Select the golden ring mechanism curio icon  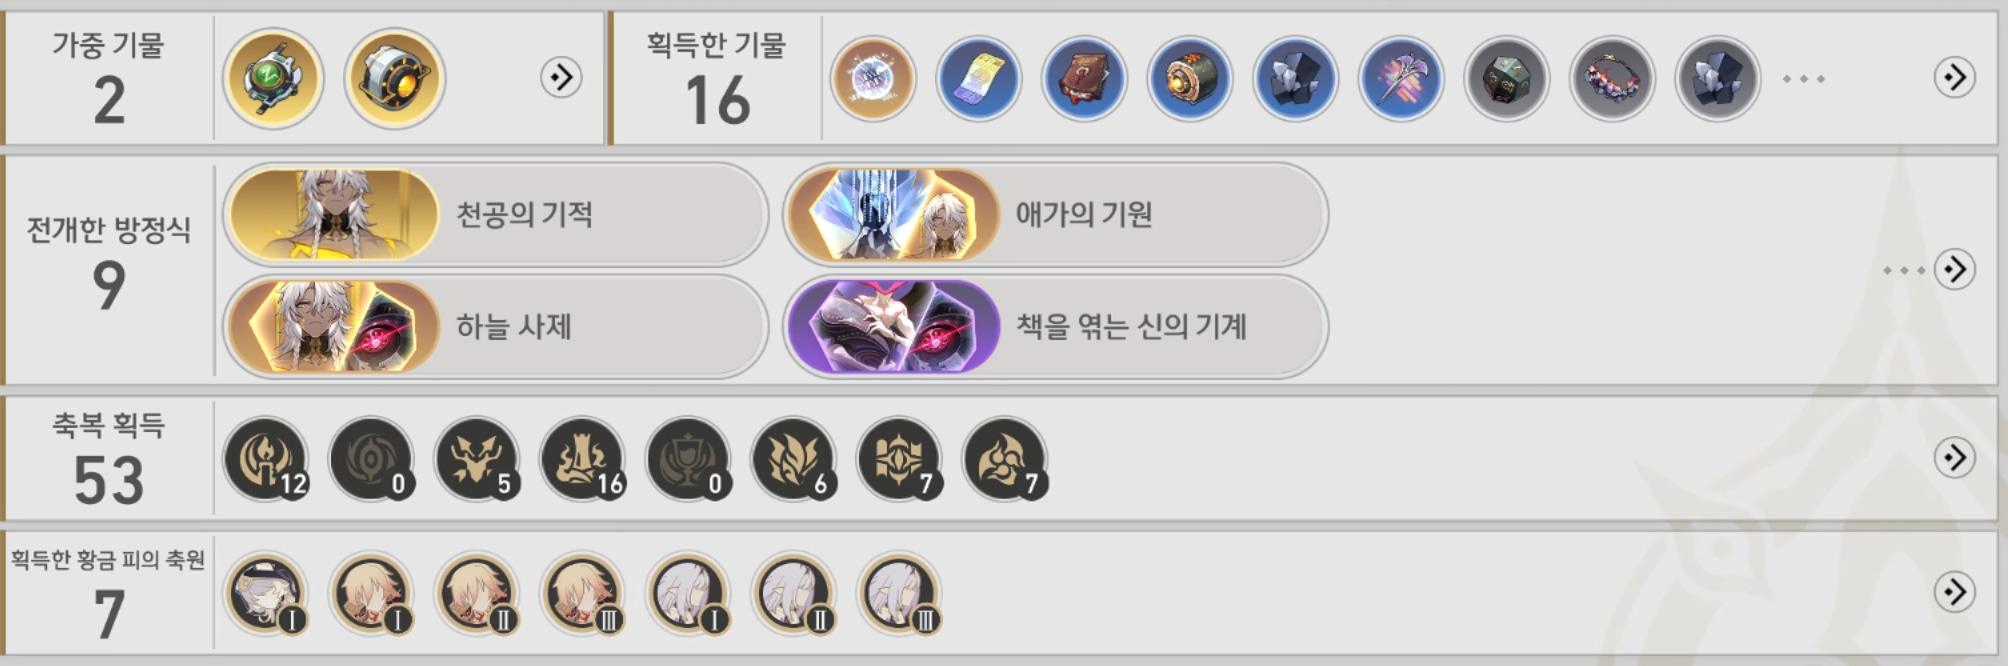pos(394,78)
